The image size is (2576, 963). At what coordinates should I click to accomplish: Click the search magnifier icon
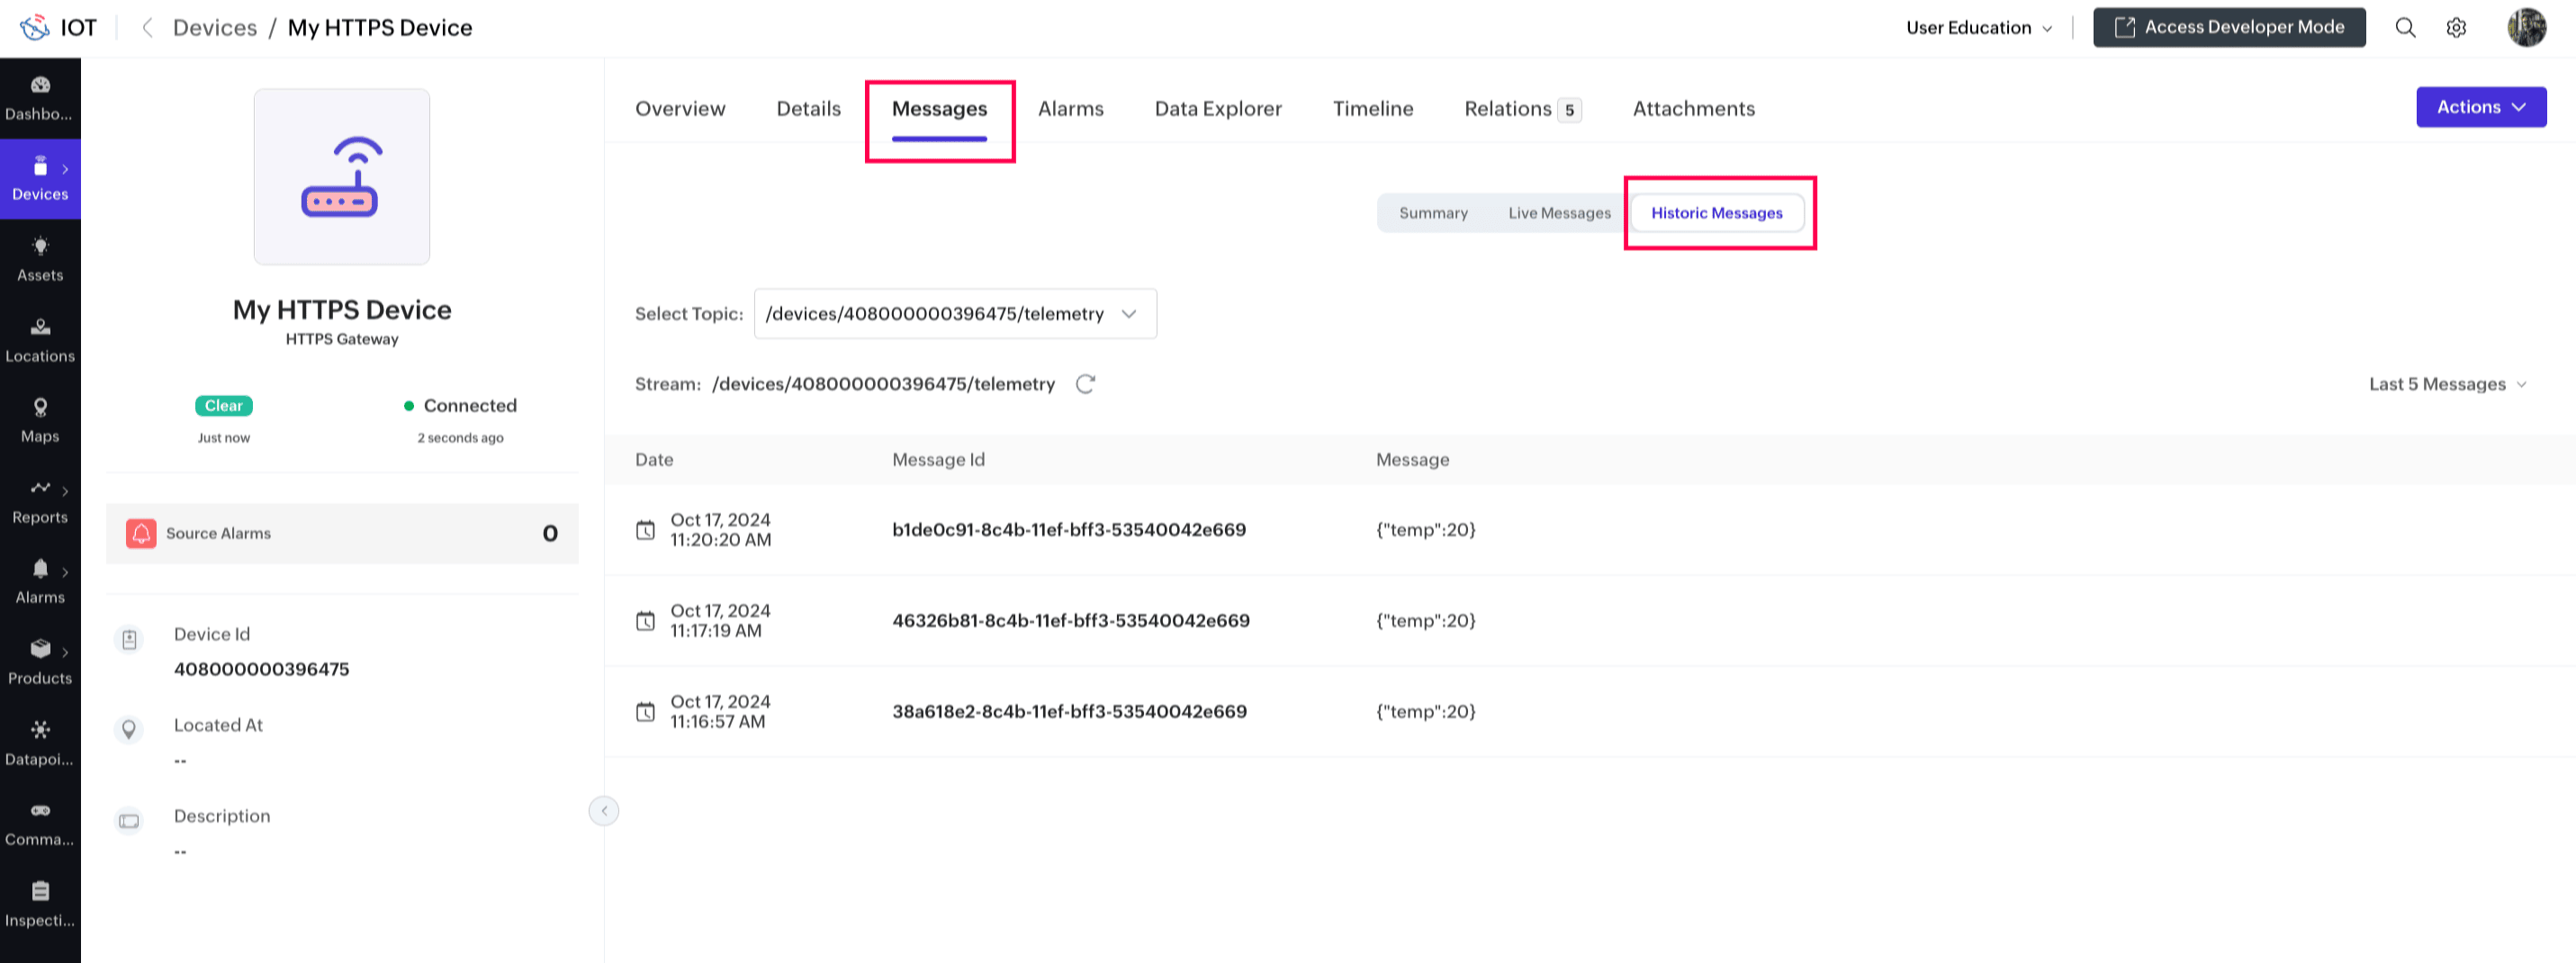2405,28
